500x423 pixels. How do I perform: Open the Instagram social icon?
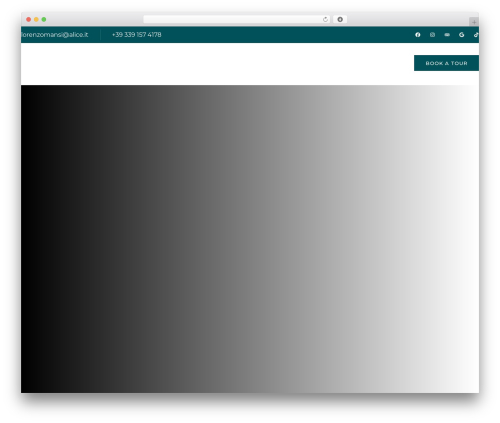pyautogui.click(x=432, y=35)
